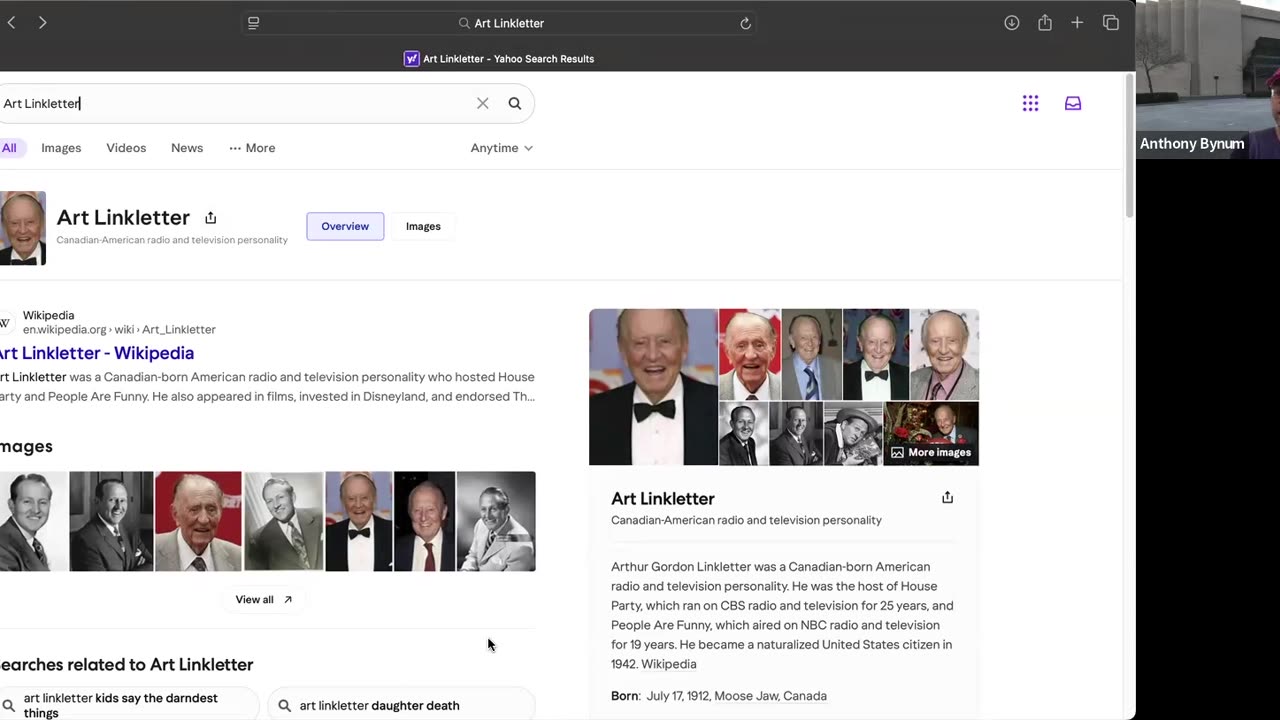Click View all images link
The height and width of the screenshot is (720, 1280).
click(264, 600)
